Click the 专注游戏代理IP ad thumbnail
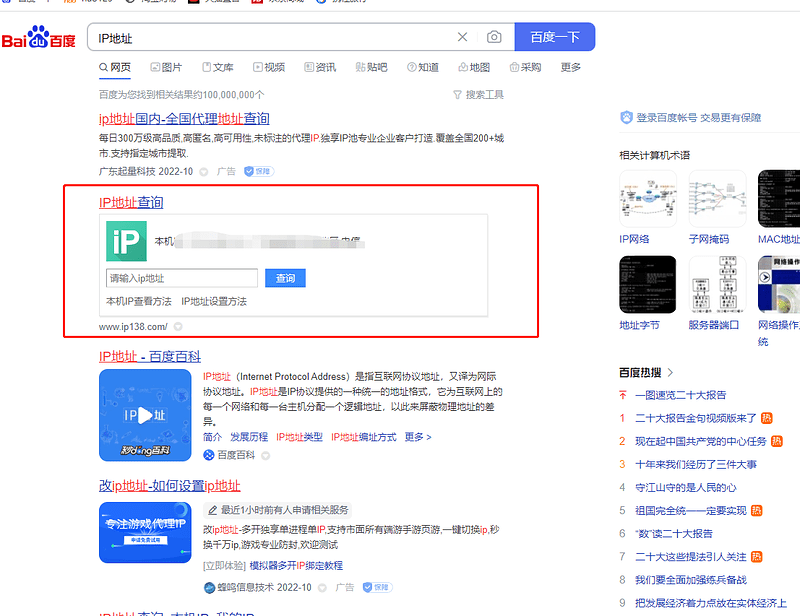 coord(145,533)
